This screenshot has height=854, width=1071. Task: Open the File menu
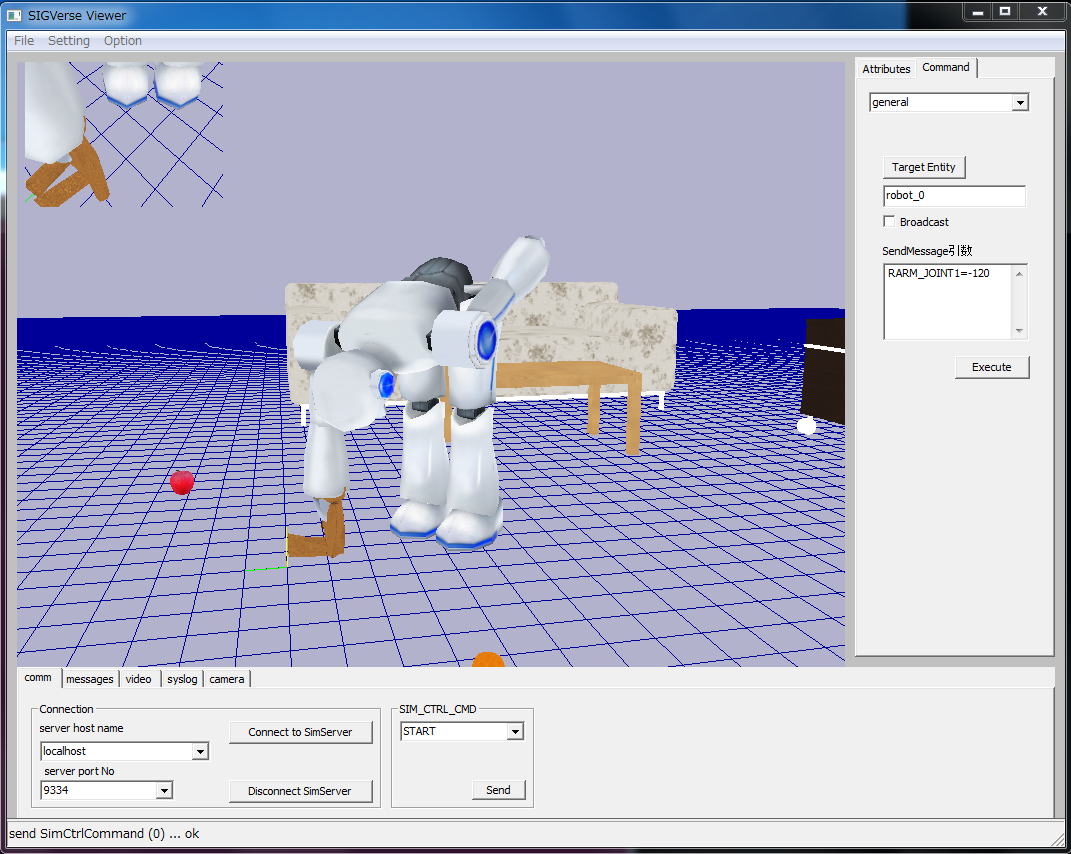24,41
